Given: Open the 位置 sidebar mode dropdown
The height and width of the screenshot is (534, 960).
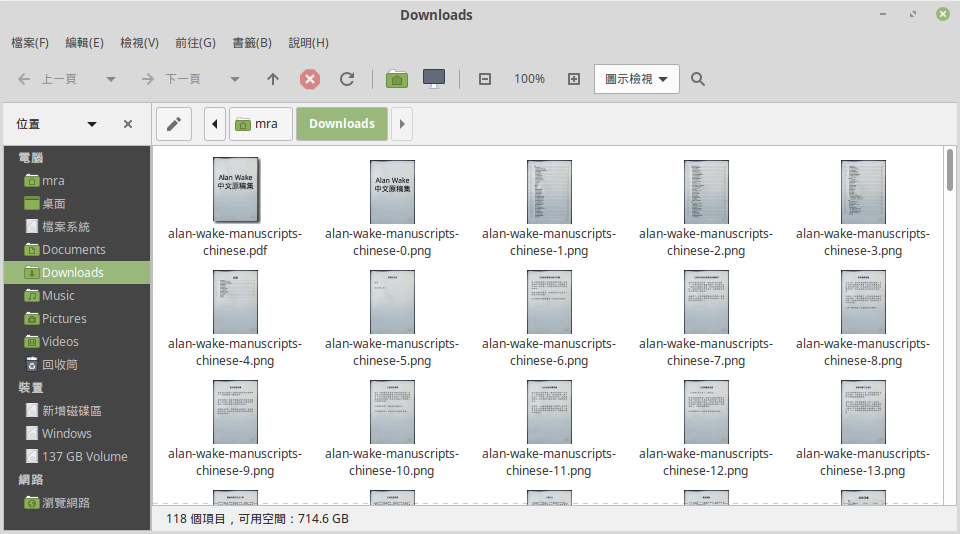Looking at the screenshot, I should [92, 124].
